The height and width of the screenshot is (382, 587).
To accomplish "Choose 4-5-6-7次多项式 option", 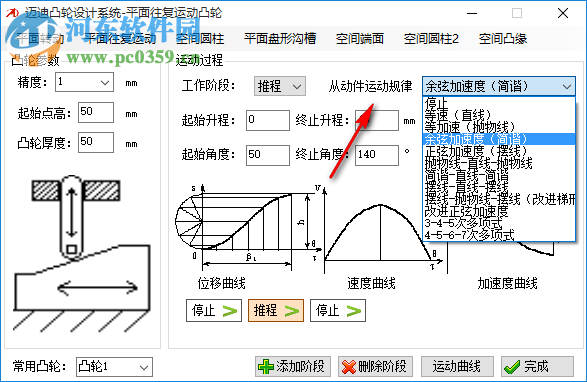I will (x=499, y=235).
